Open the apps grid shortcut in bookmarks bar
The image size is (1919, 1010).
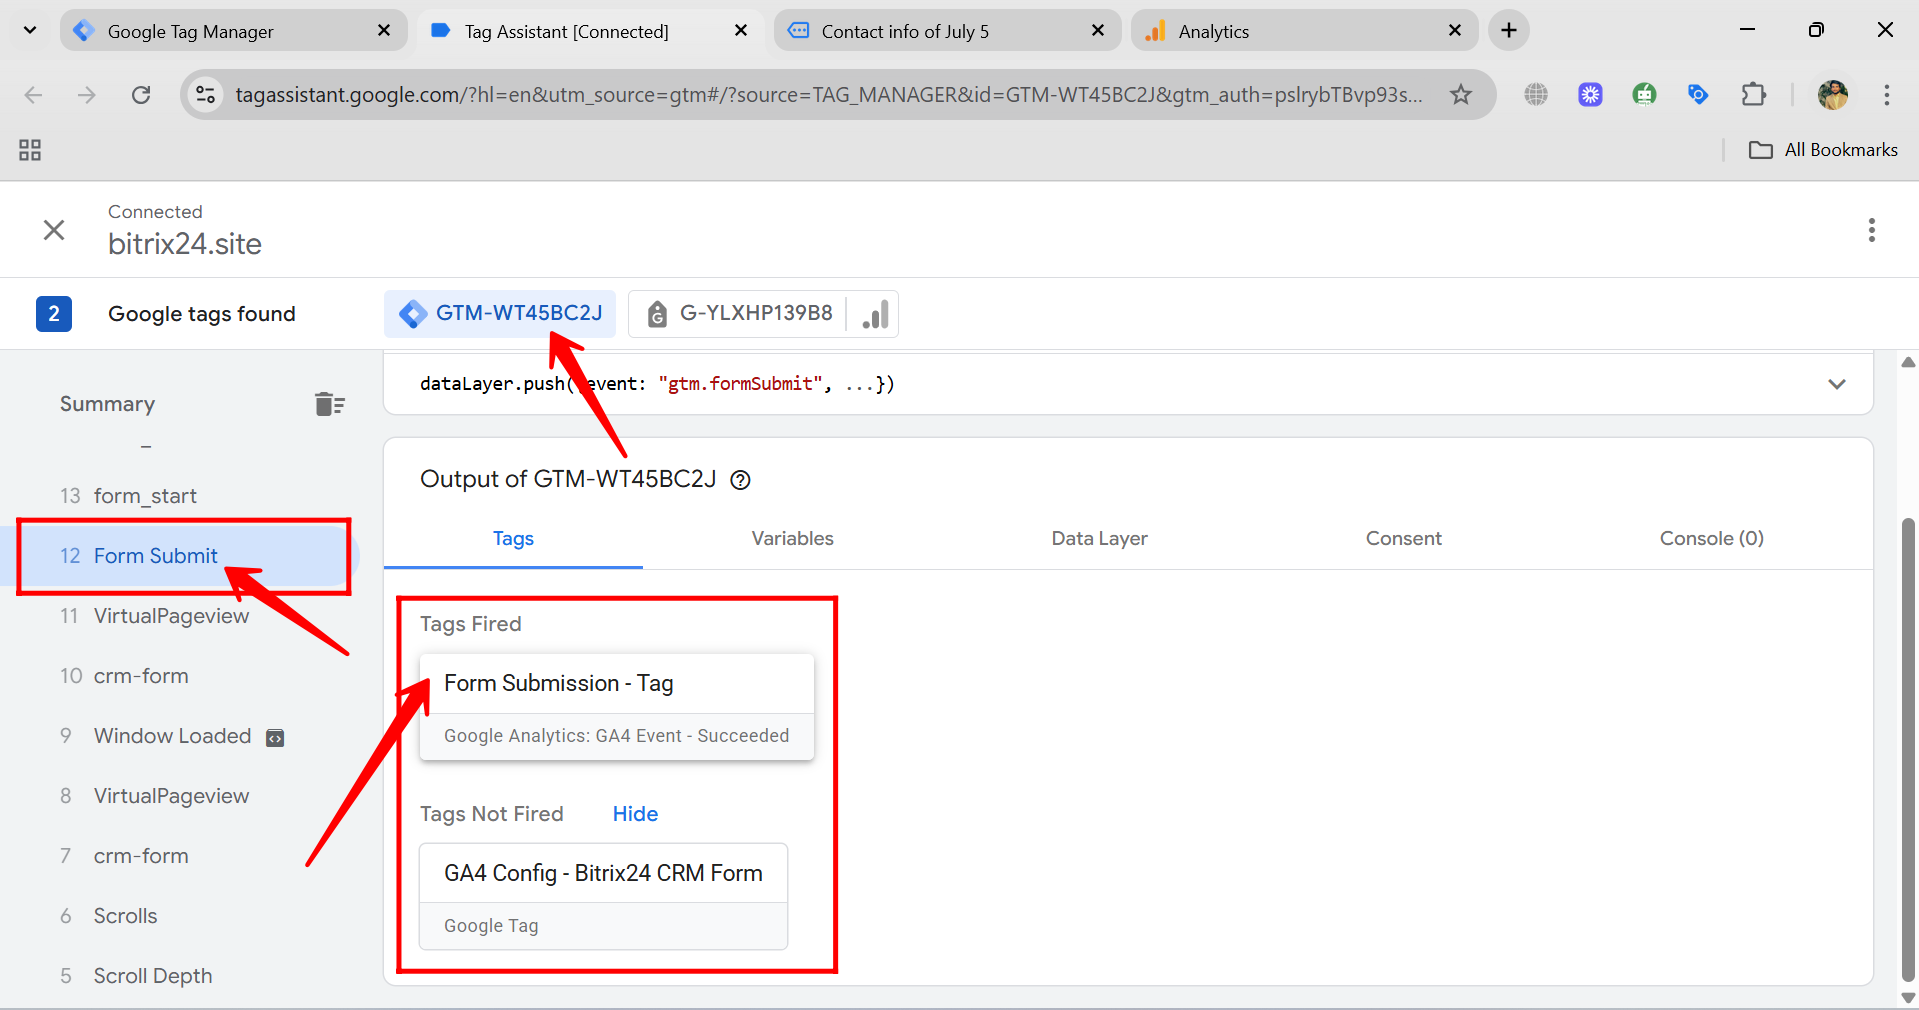click(x=30, y=150)
